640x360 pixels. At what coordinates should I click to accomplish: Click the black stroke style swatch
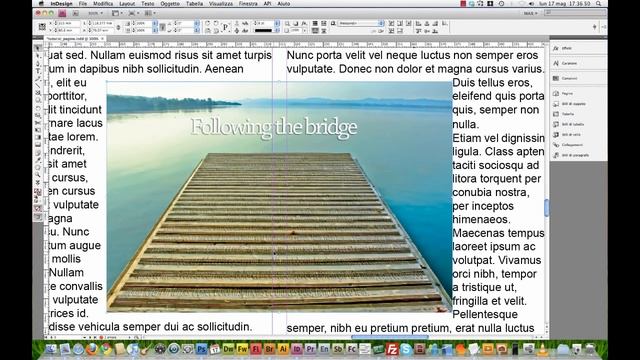[x=263, y=31]
